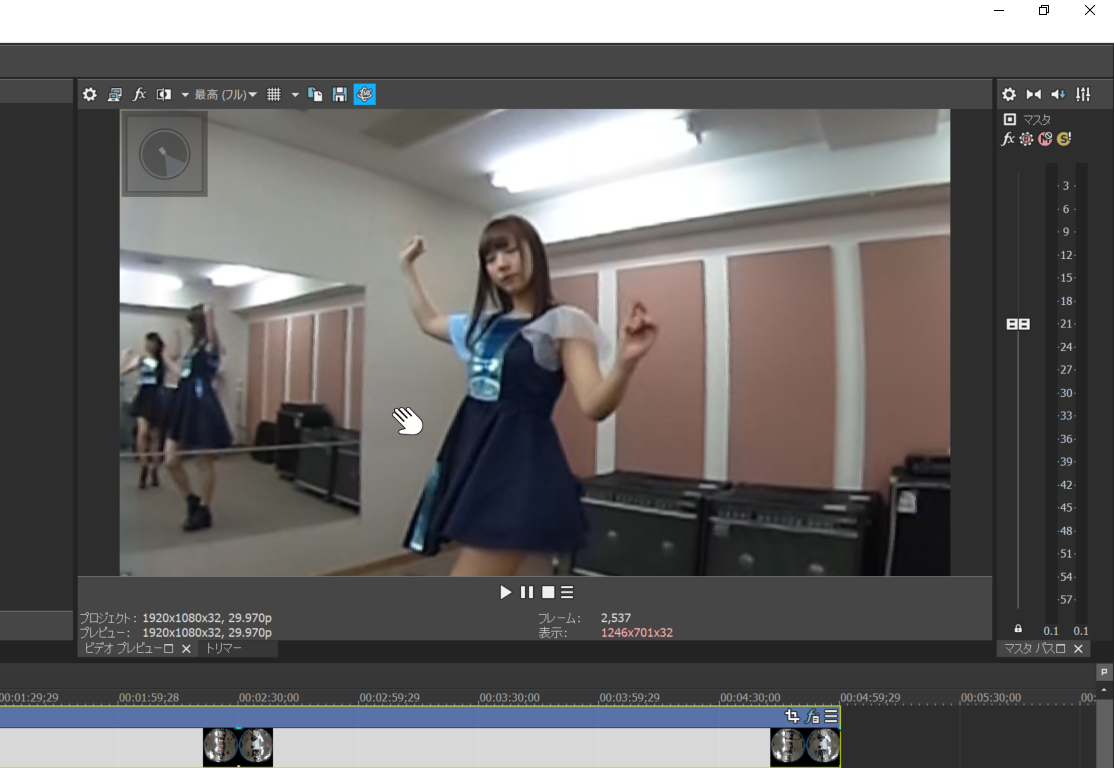Image resolution: width=1114 pixels, height=768 pixels.
Task: Click the timeline marker tool flag button
Action: 1104,671
